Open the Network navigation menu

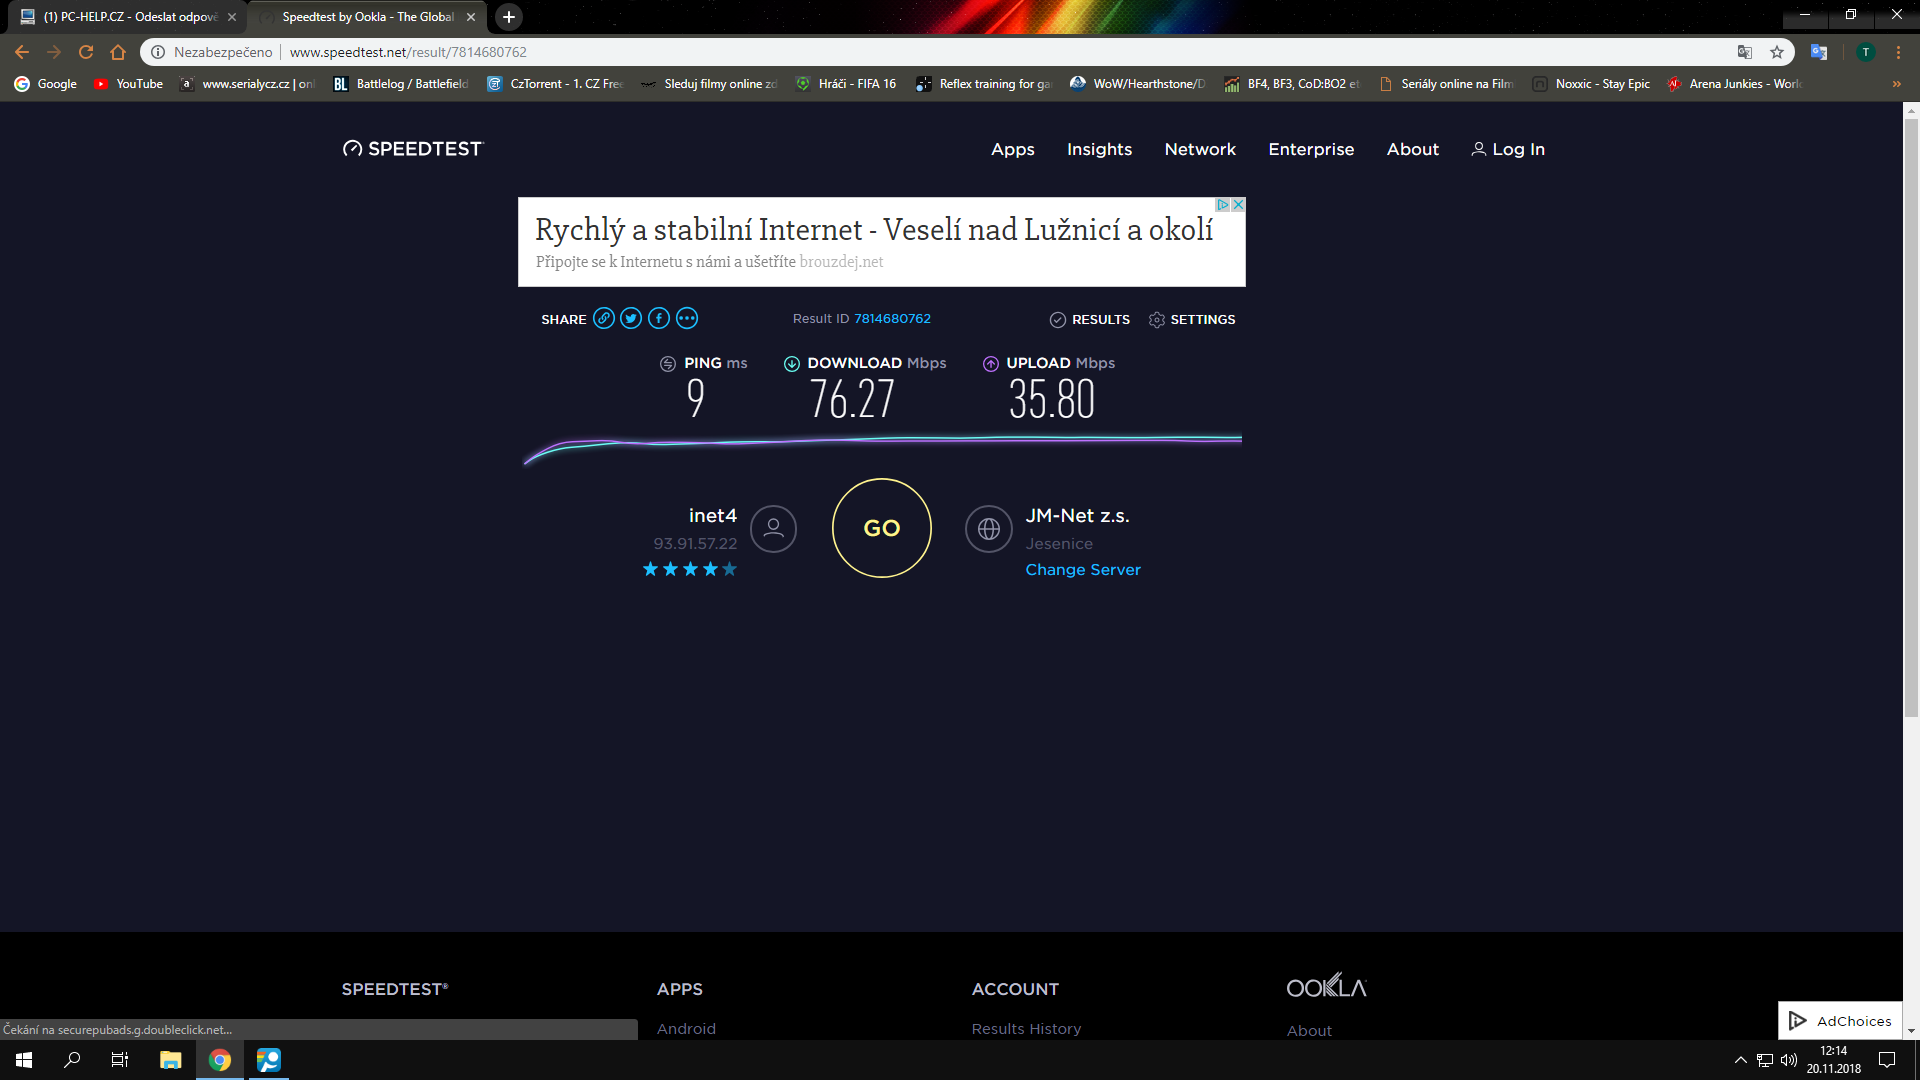coord(1200,149)
